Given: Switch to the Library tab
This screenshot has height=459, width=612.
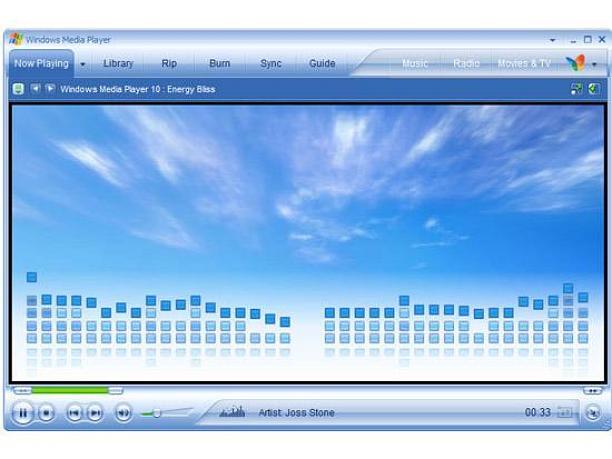Looking at the screenshot, I should [118, 63].
